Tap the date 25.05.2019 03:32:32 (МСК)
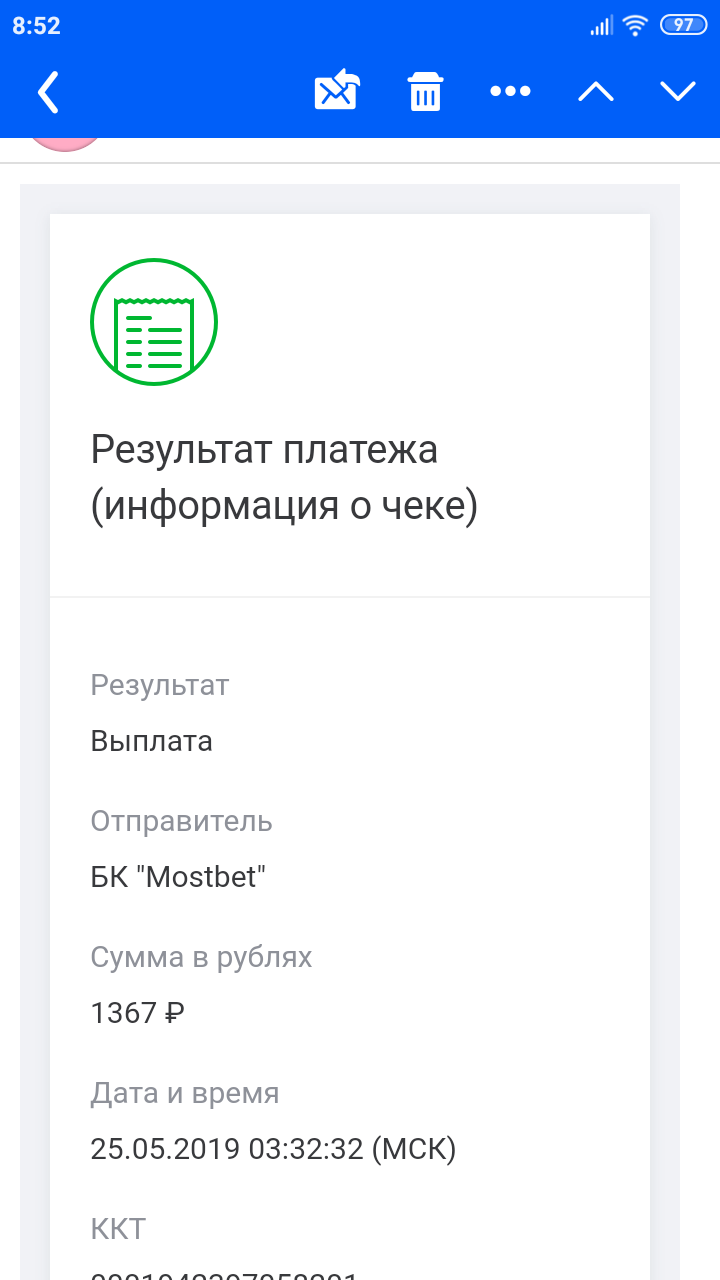720x1280 pixels. (273, 1150)
